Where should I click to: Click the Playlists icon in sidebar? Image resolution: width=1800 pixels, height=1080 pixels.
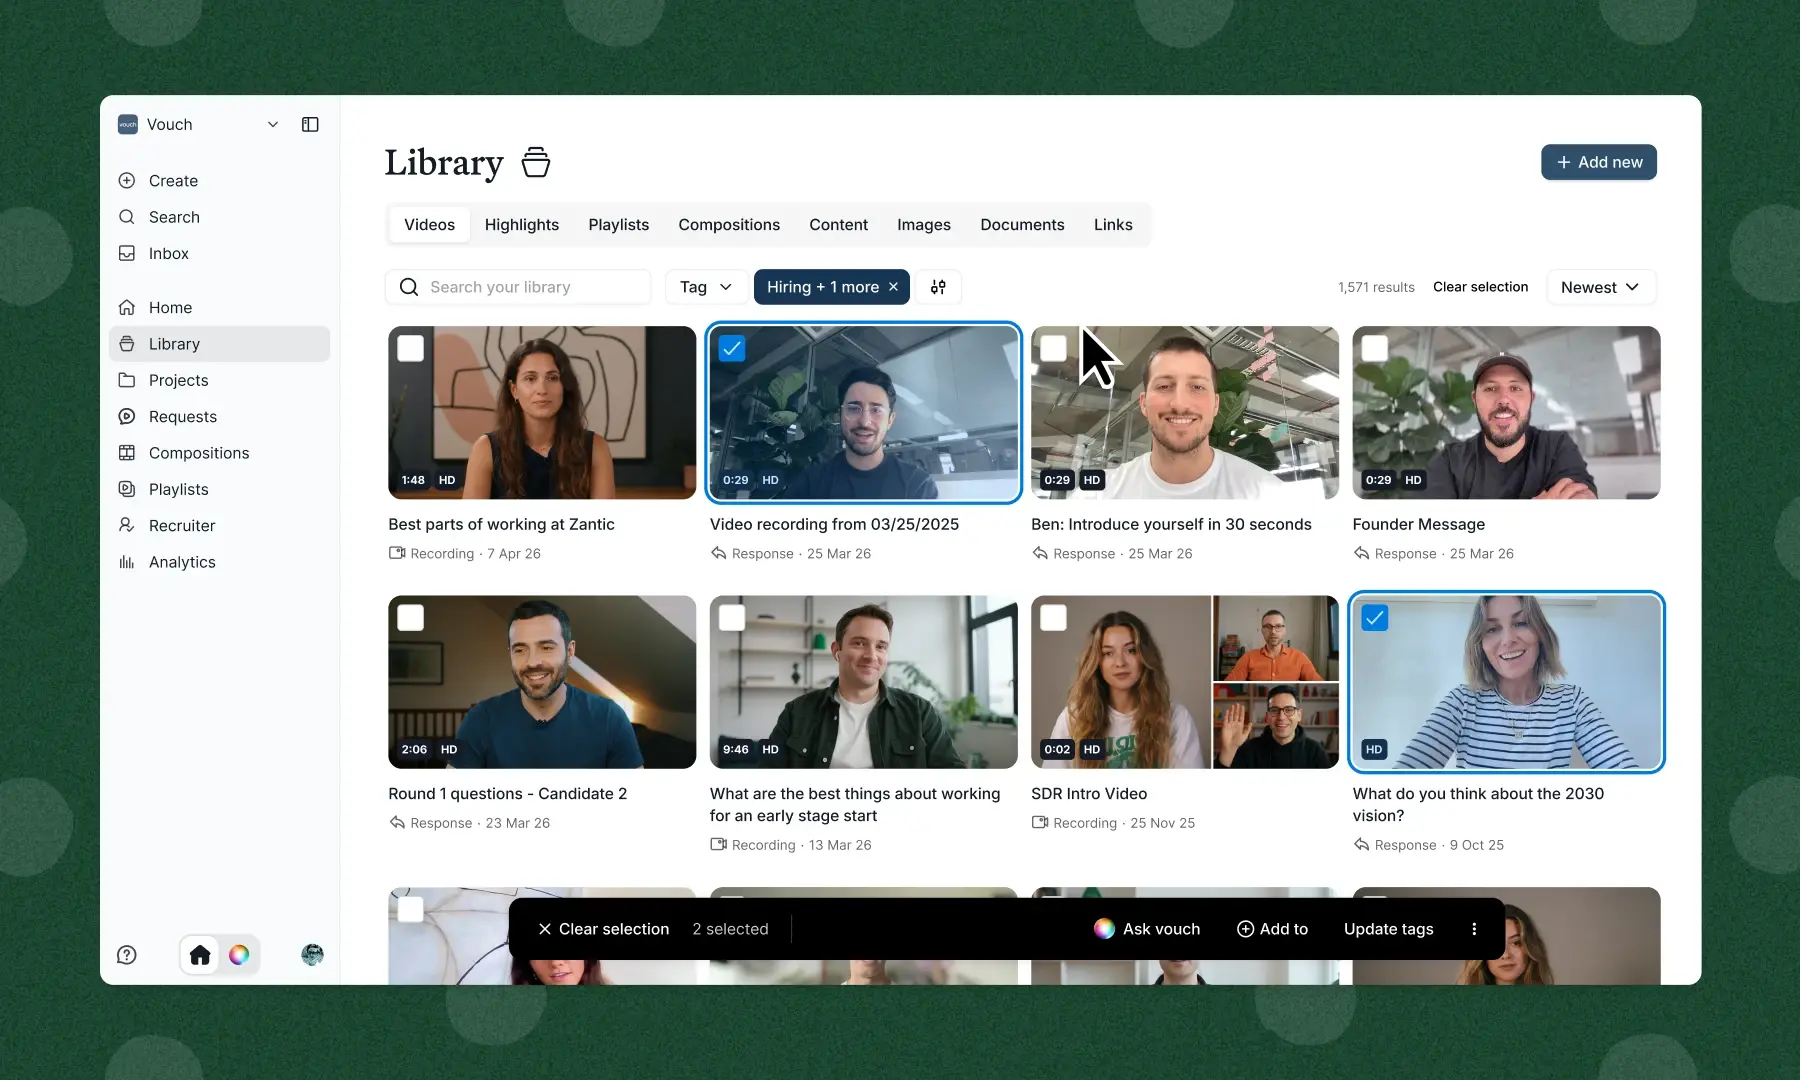click(127, 489)
